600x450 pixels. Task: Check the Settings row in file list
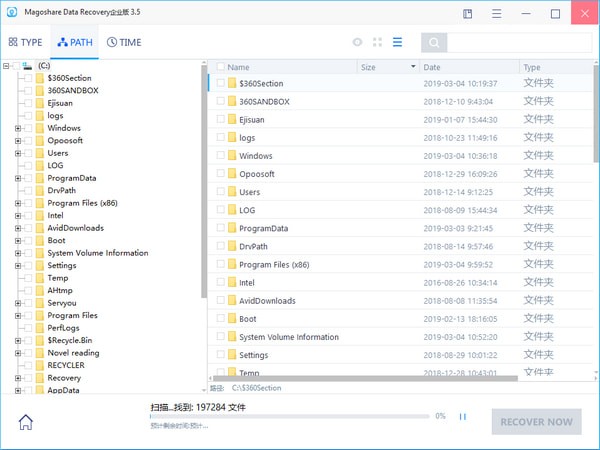(220, 354)
